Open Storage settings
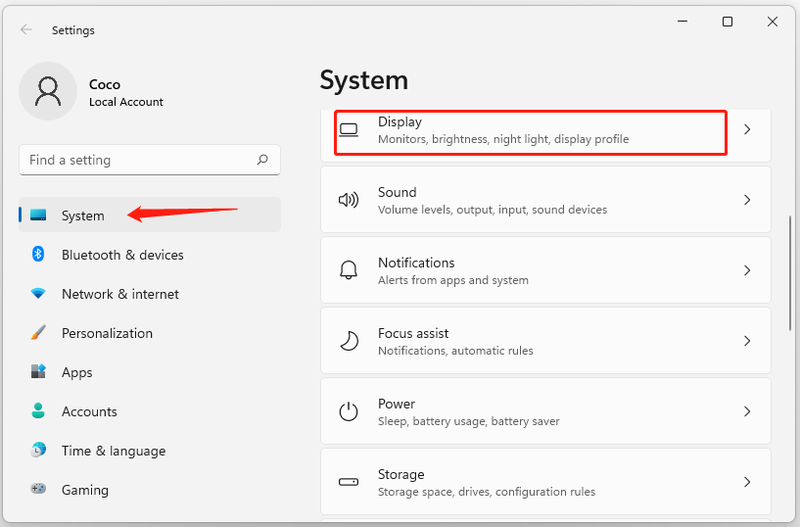Viewport: 800px width, 527px height. pos(545,482)
